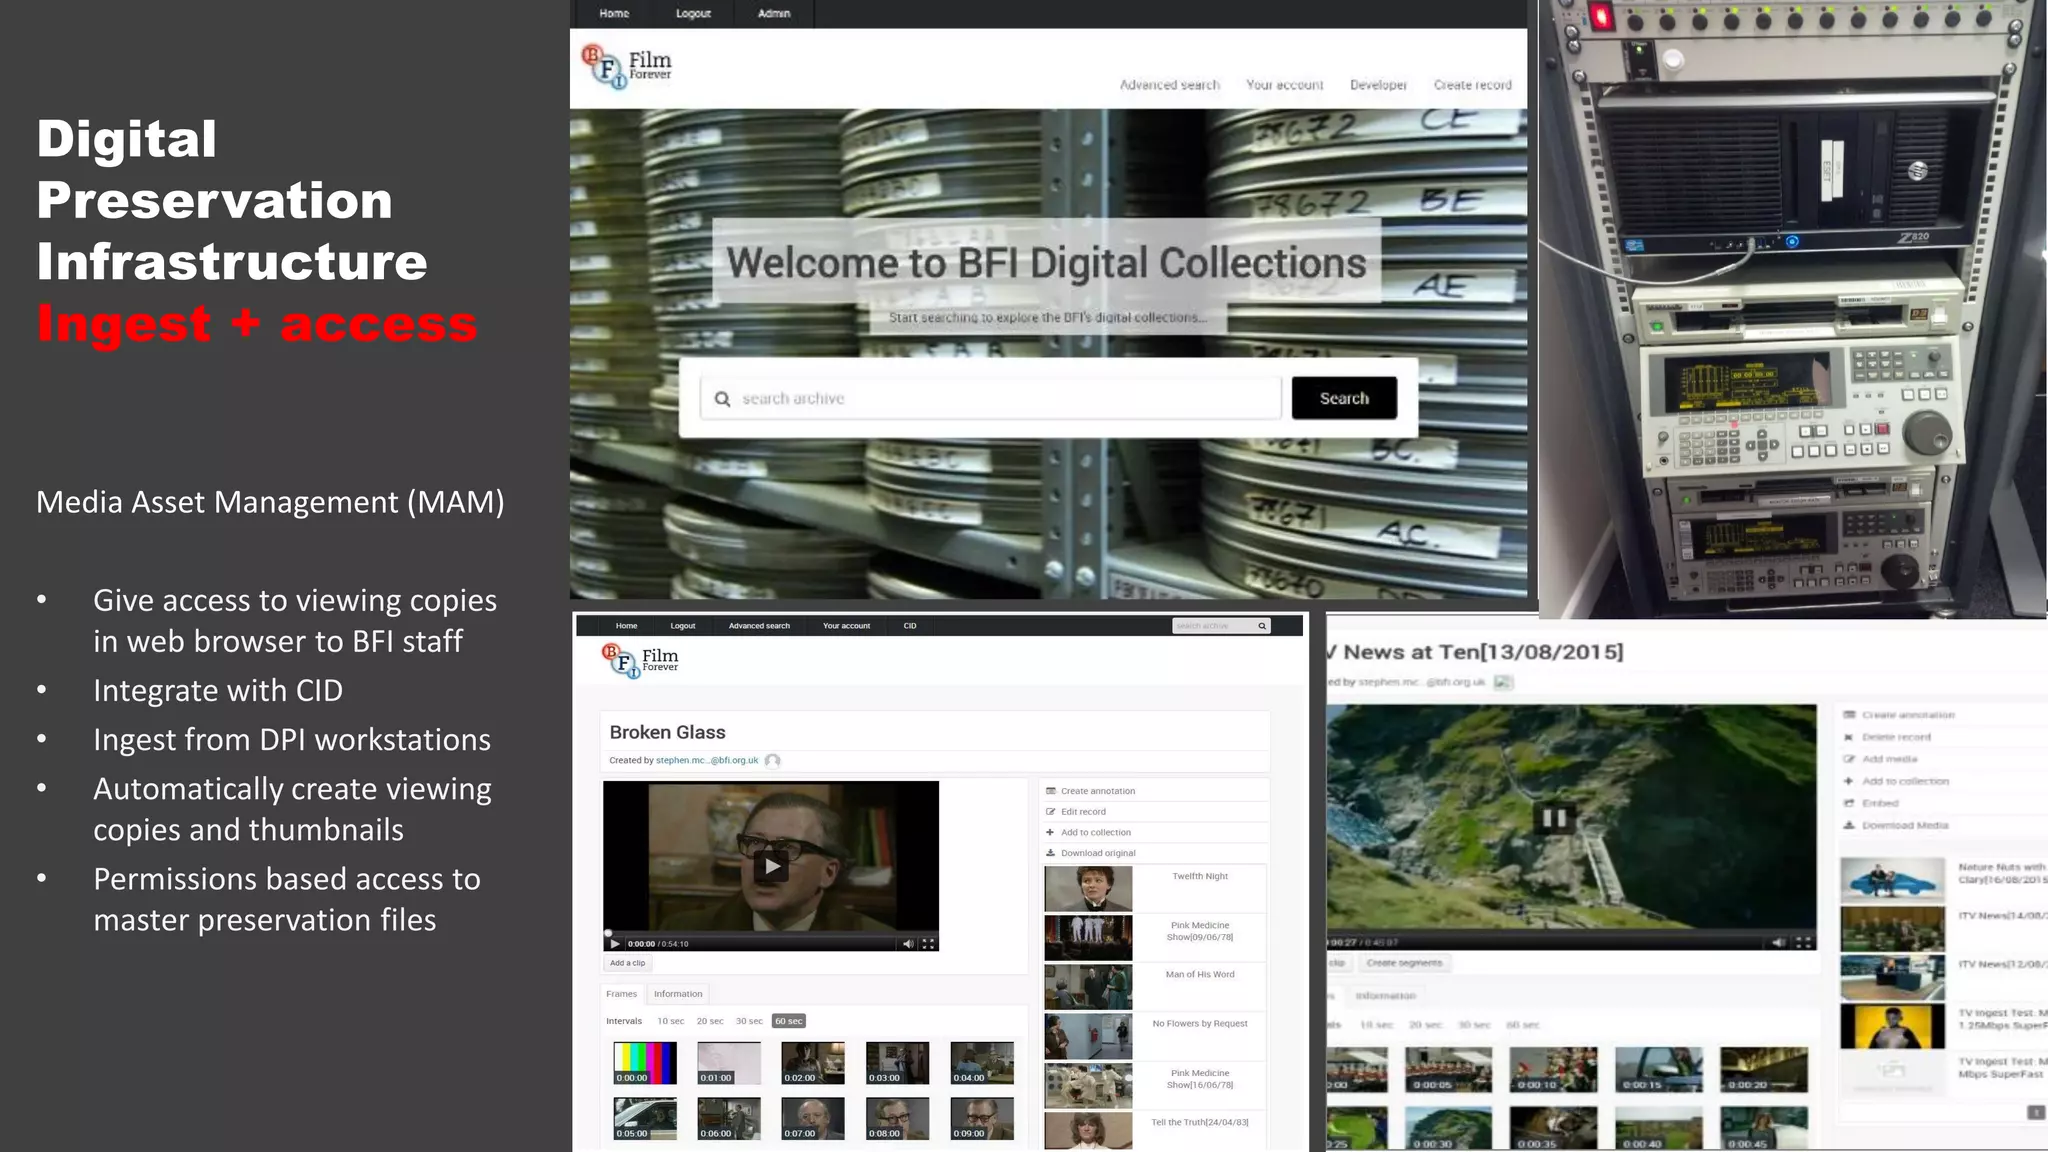Switch to the Frames tab on the Broken Glass page

tap(621, 994)
